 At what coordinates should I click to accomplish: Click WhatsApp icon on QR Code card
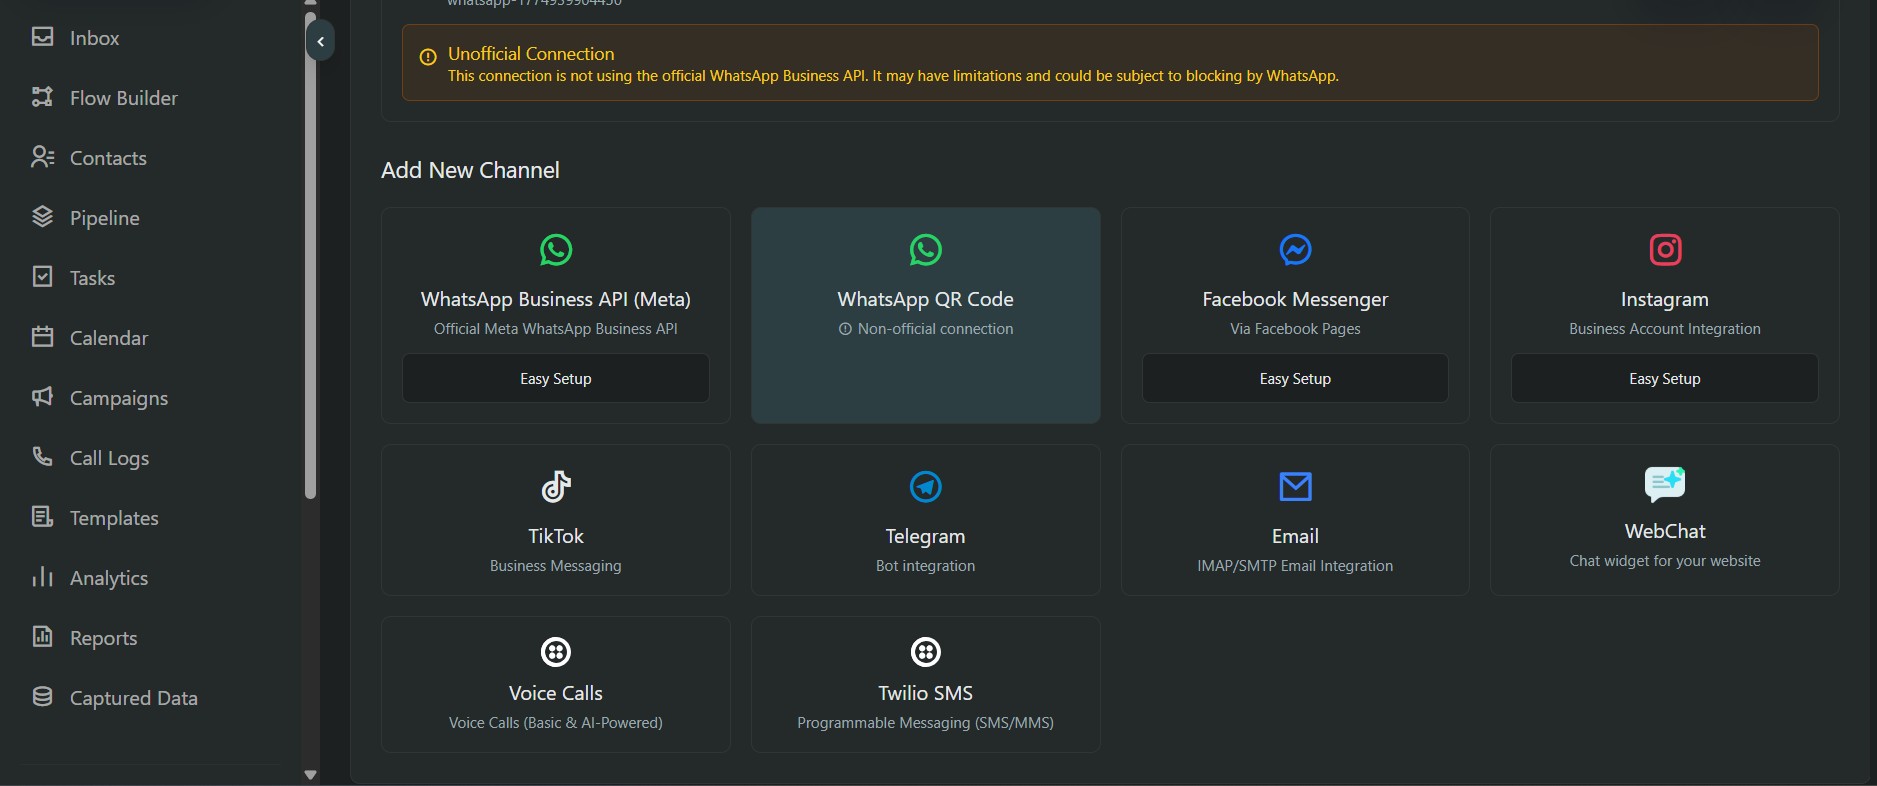pos(926,250)
